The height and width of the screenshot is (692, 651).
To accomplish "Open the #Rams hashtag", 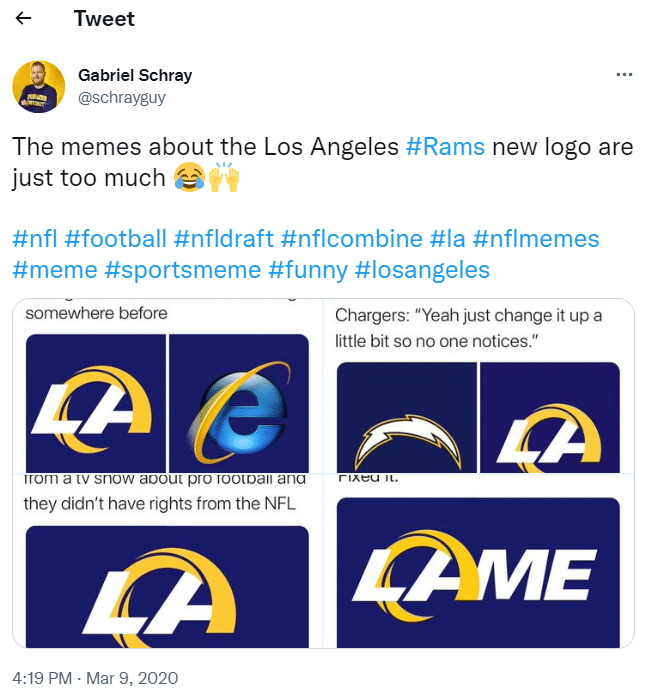I will pos(445,147).
